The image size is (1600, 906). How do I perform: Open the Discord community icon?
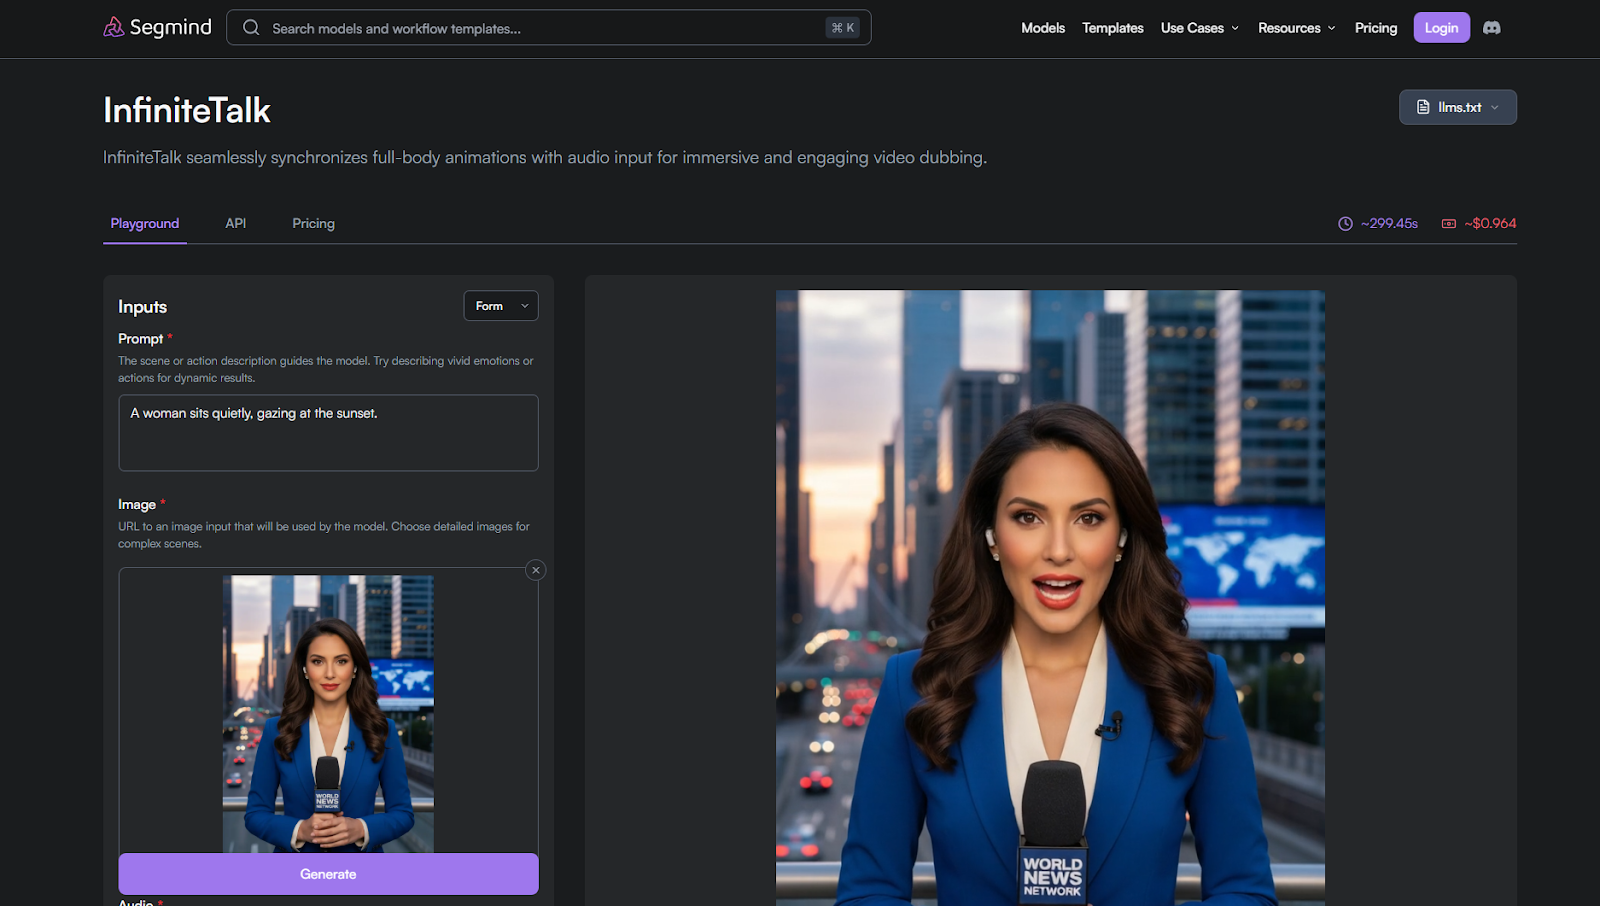tap(1491, 28)
